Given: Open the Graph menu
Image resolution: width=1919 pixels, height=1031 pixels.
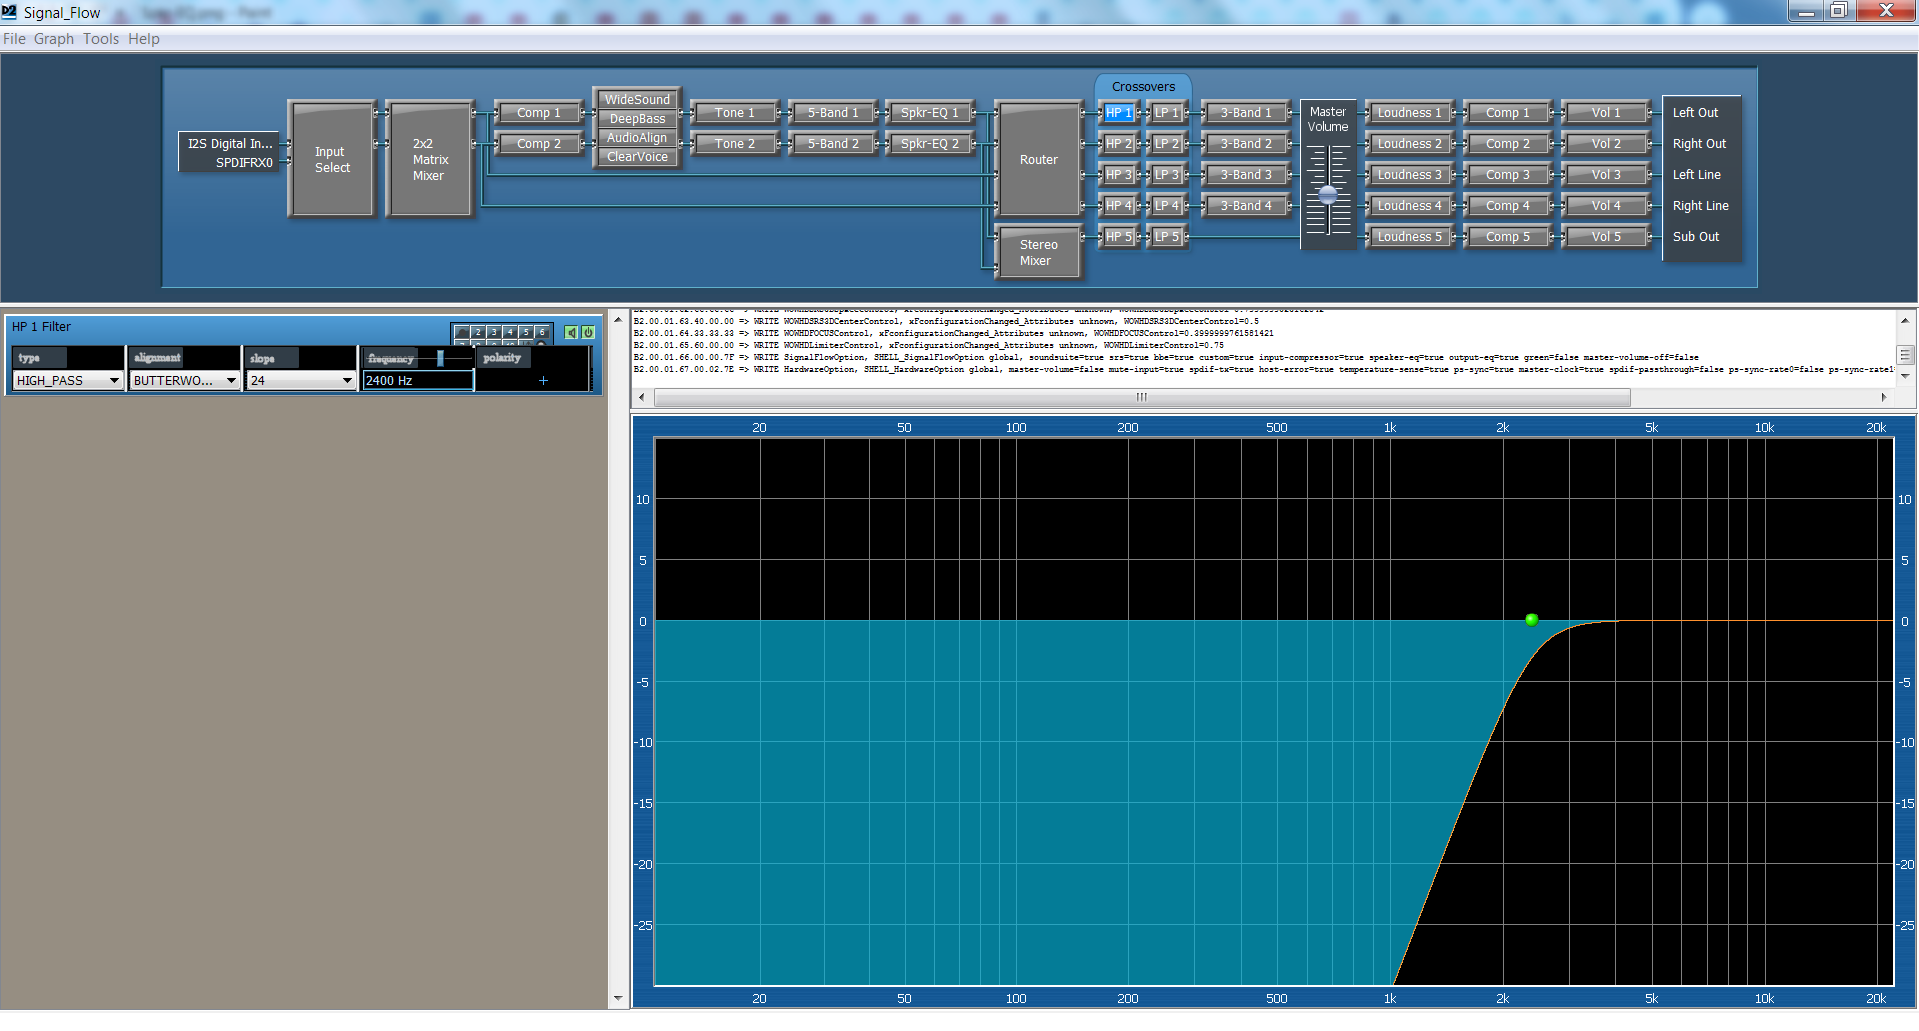Looking at the screenshot, I should [x=54, y=39].
